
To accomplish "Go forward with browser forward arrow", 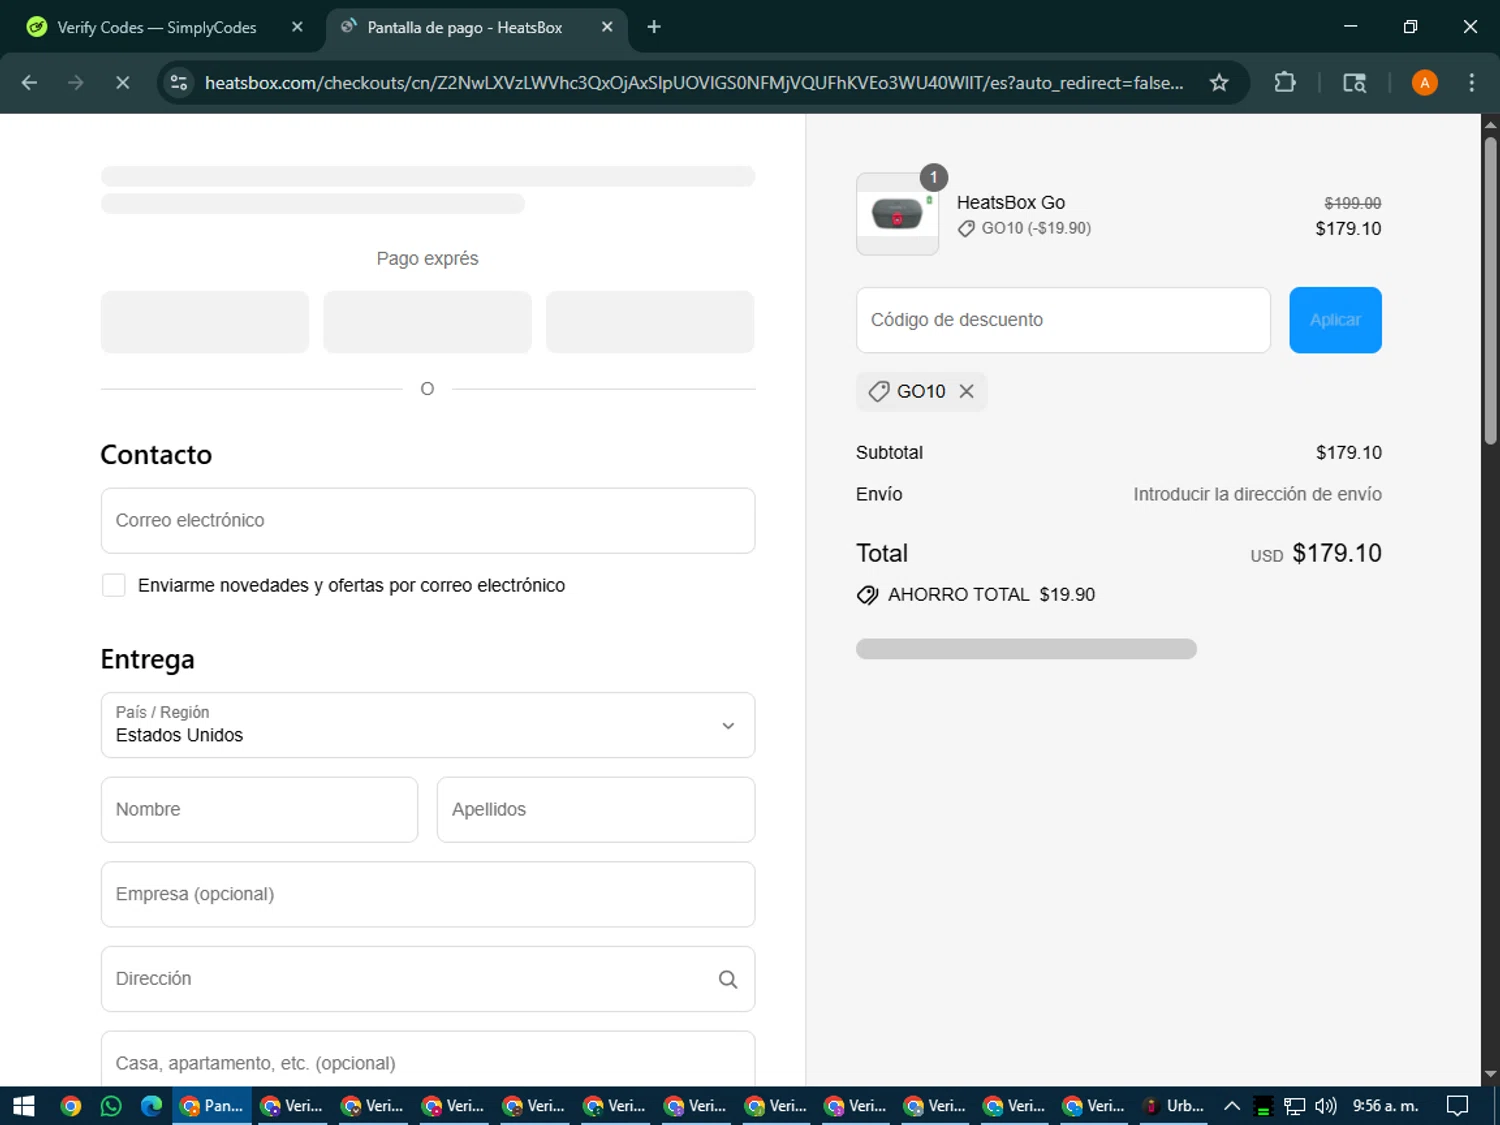I will point(76,83).
